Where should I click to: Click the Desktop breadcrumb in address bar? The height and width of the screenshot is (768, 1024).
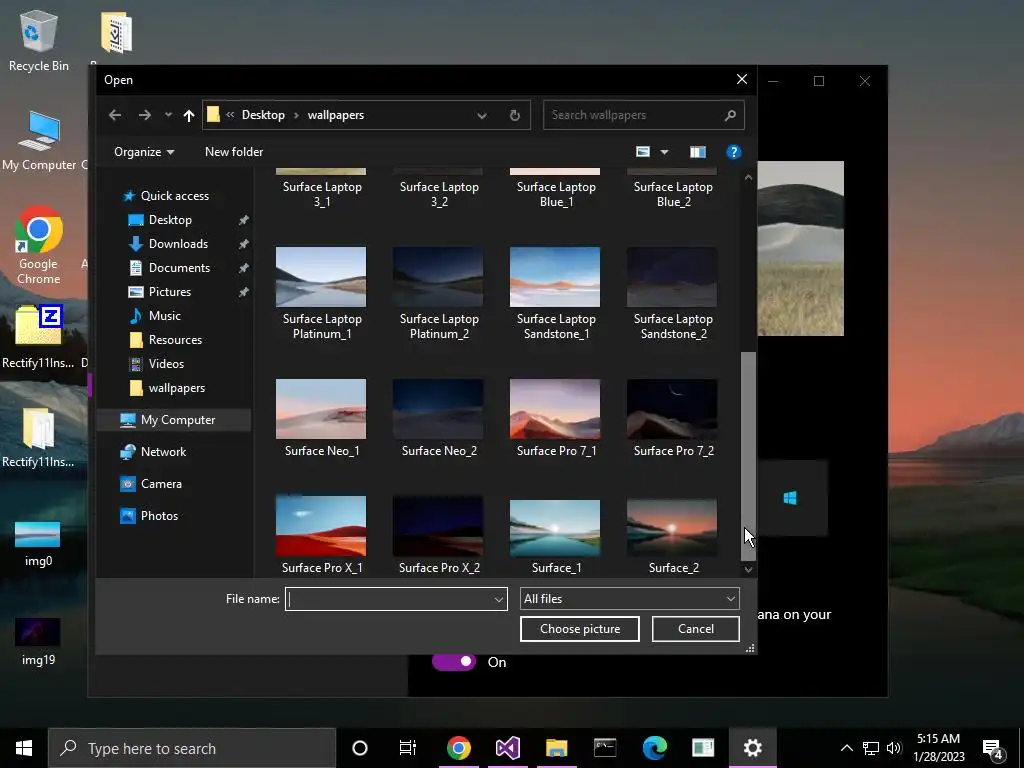coord(263,115)
